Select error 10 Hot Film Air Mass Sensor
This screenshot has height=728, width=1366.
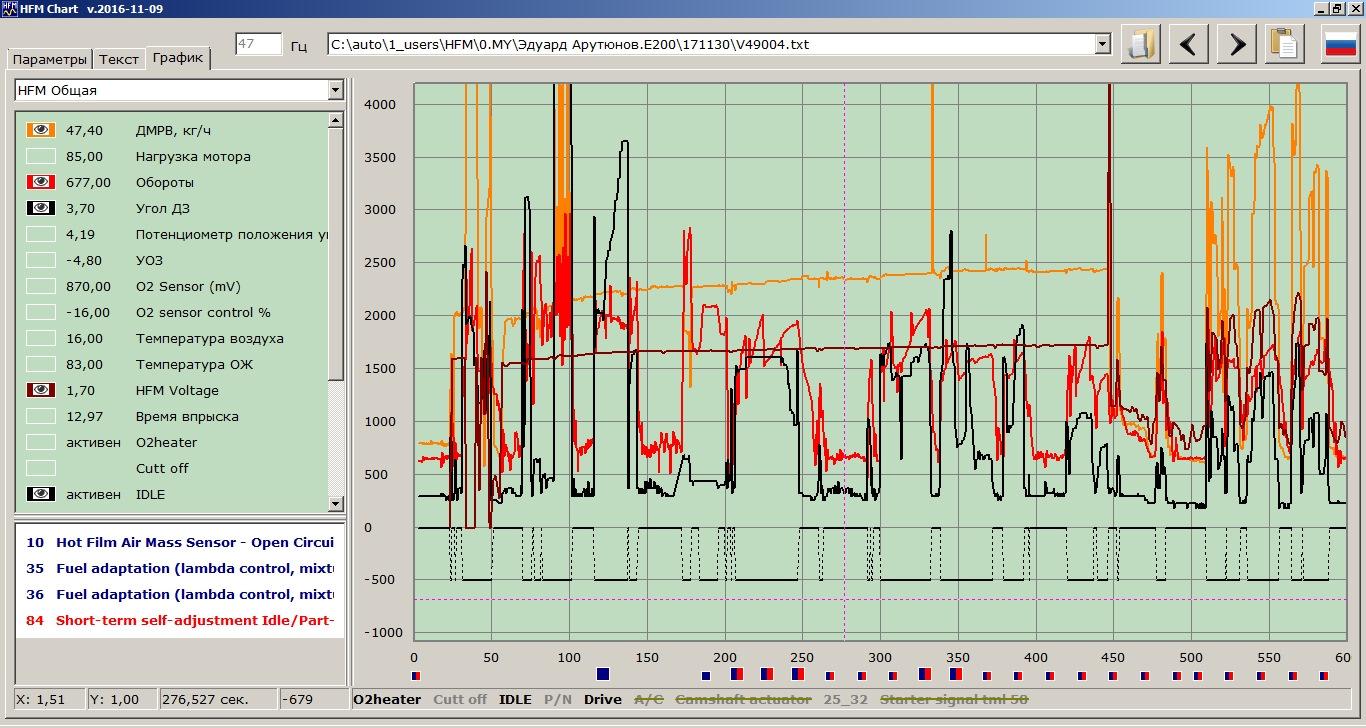[180, 542]
